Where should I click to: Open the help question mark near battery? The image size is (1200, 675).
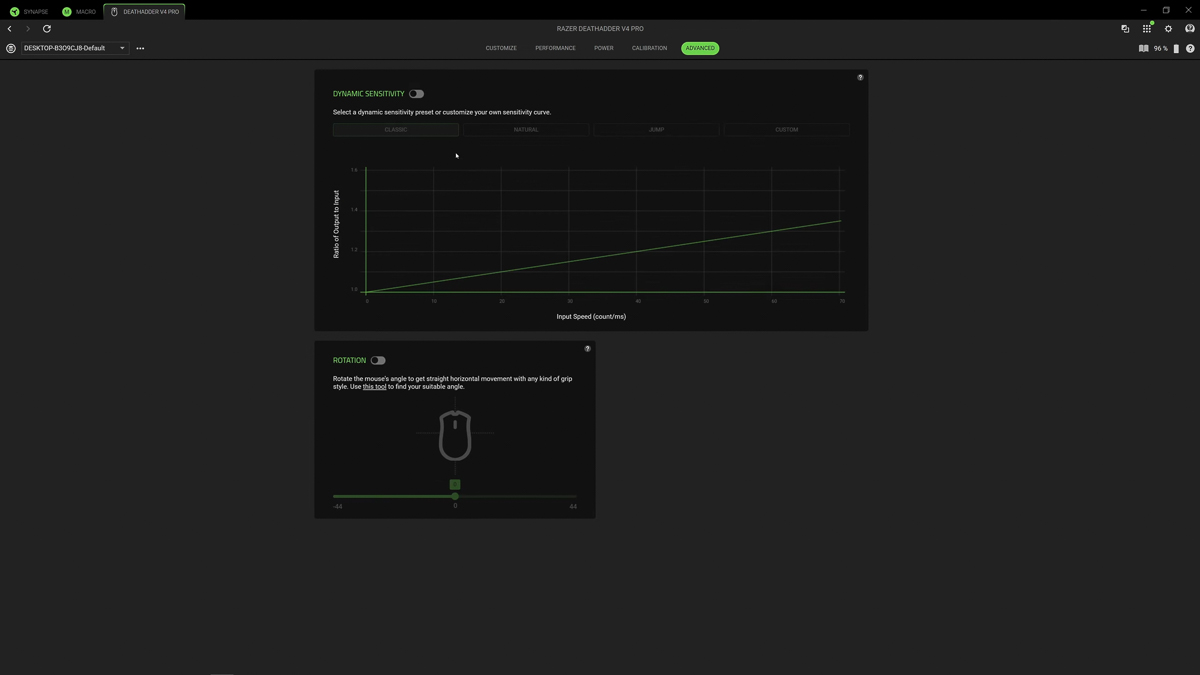1190,48
